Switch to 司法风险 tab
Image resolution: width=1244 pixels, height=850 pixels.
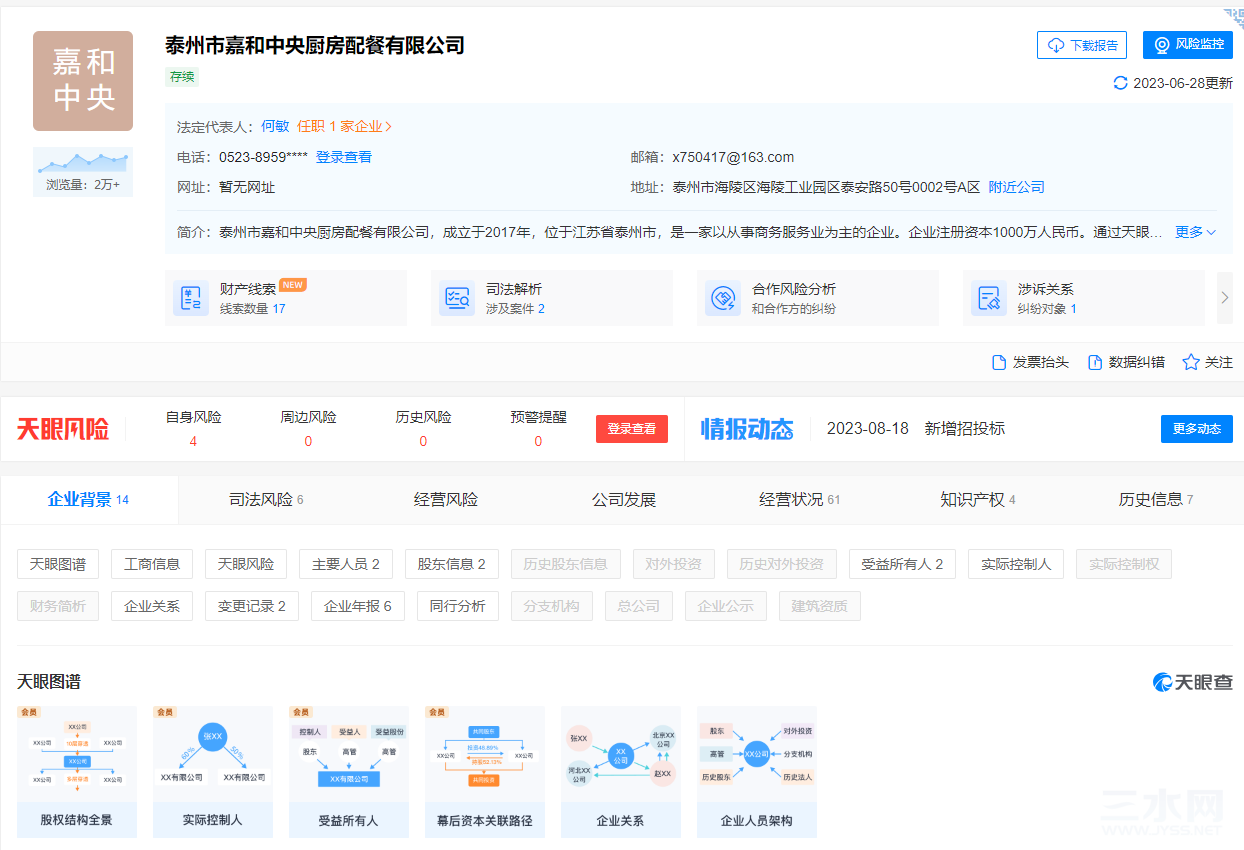coord(266,499)
